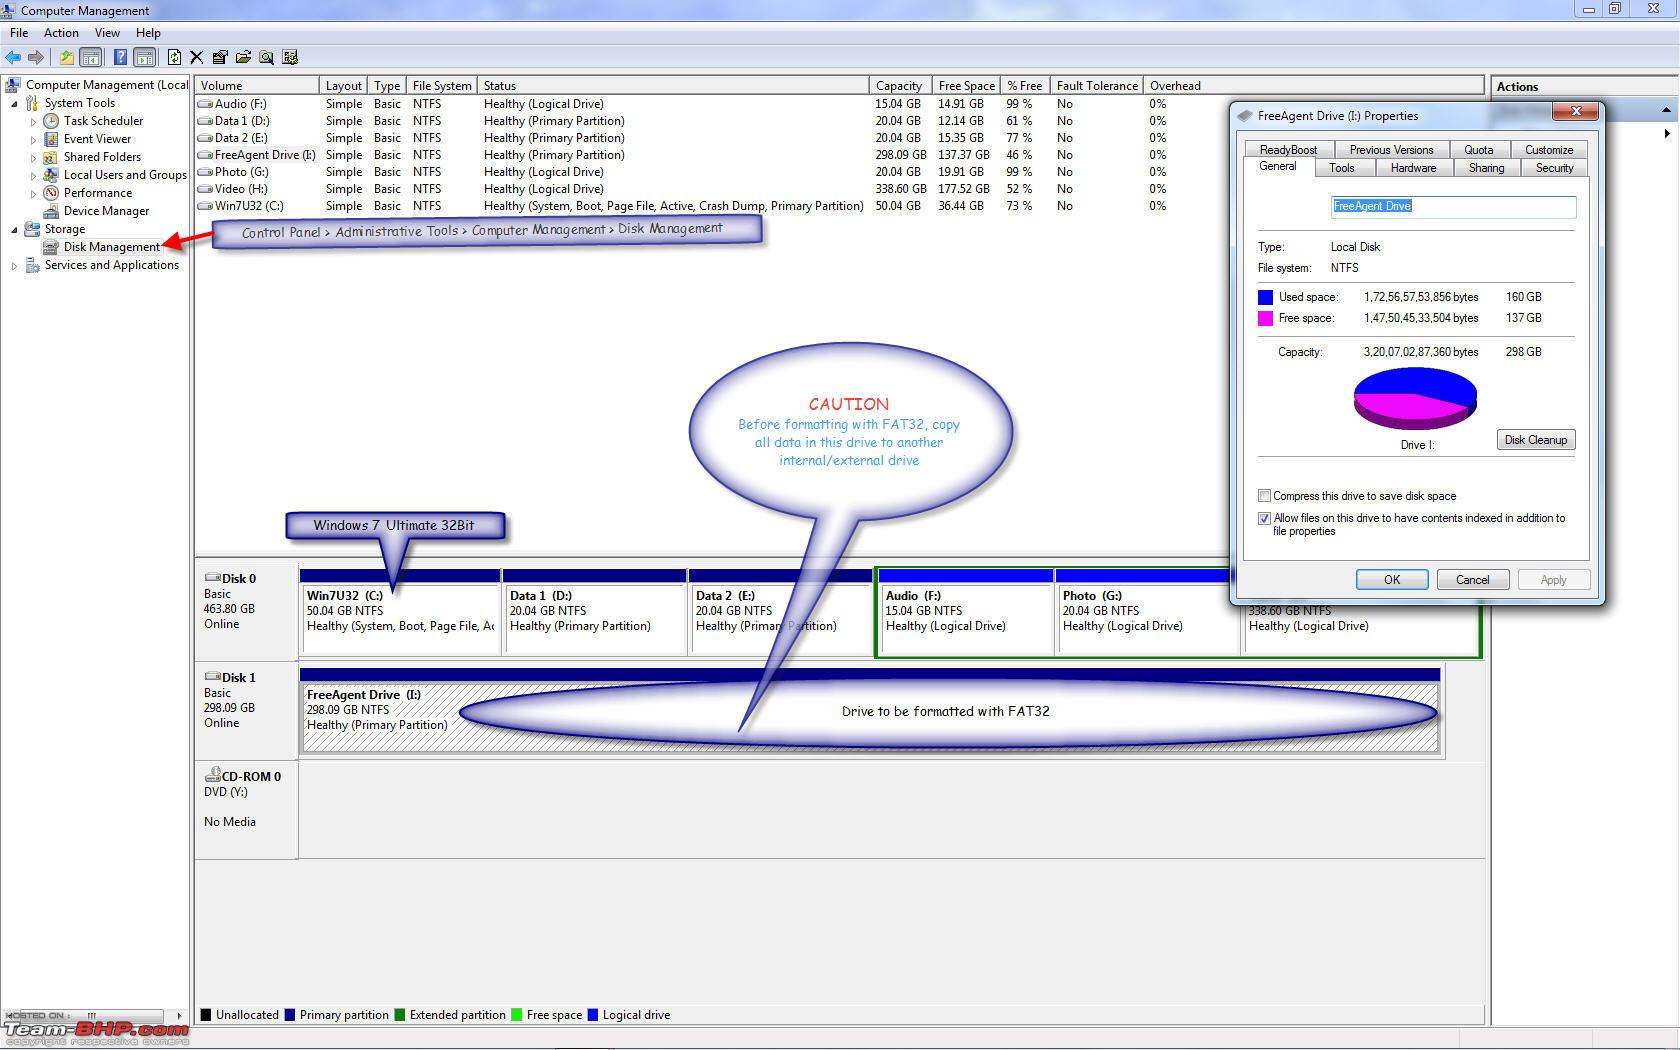Select the Audio (F:) logical drive block
Image resolution: width=1680 pixels, height=1050 pixels.
click(x=966, y=612)
